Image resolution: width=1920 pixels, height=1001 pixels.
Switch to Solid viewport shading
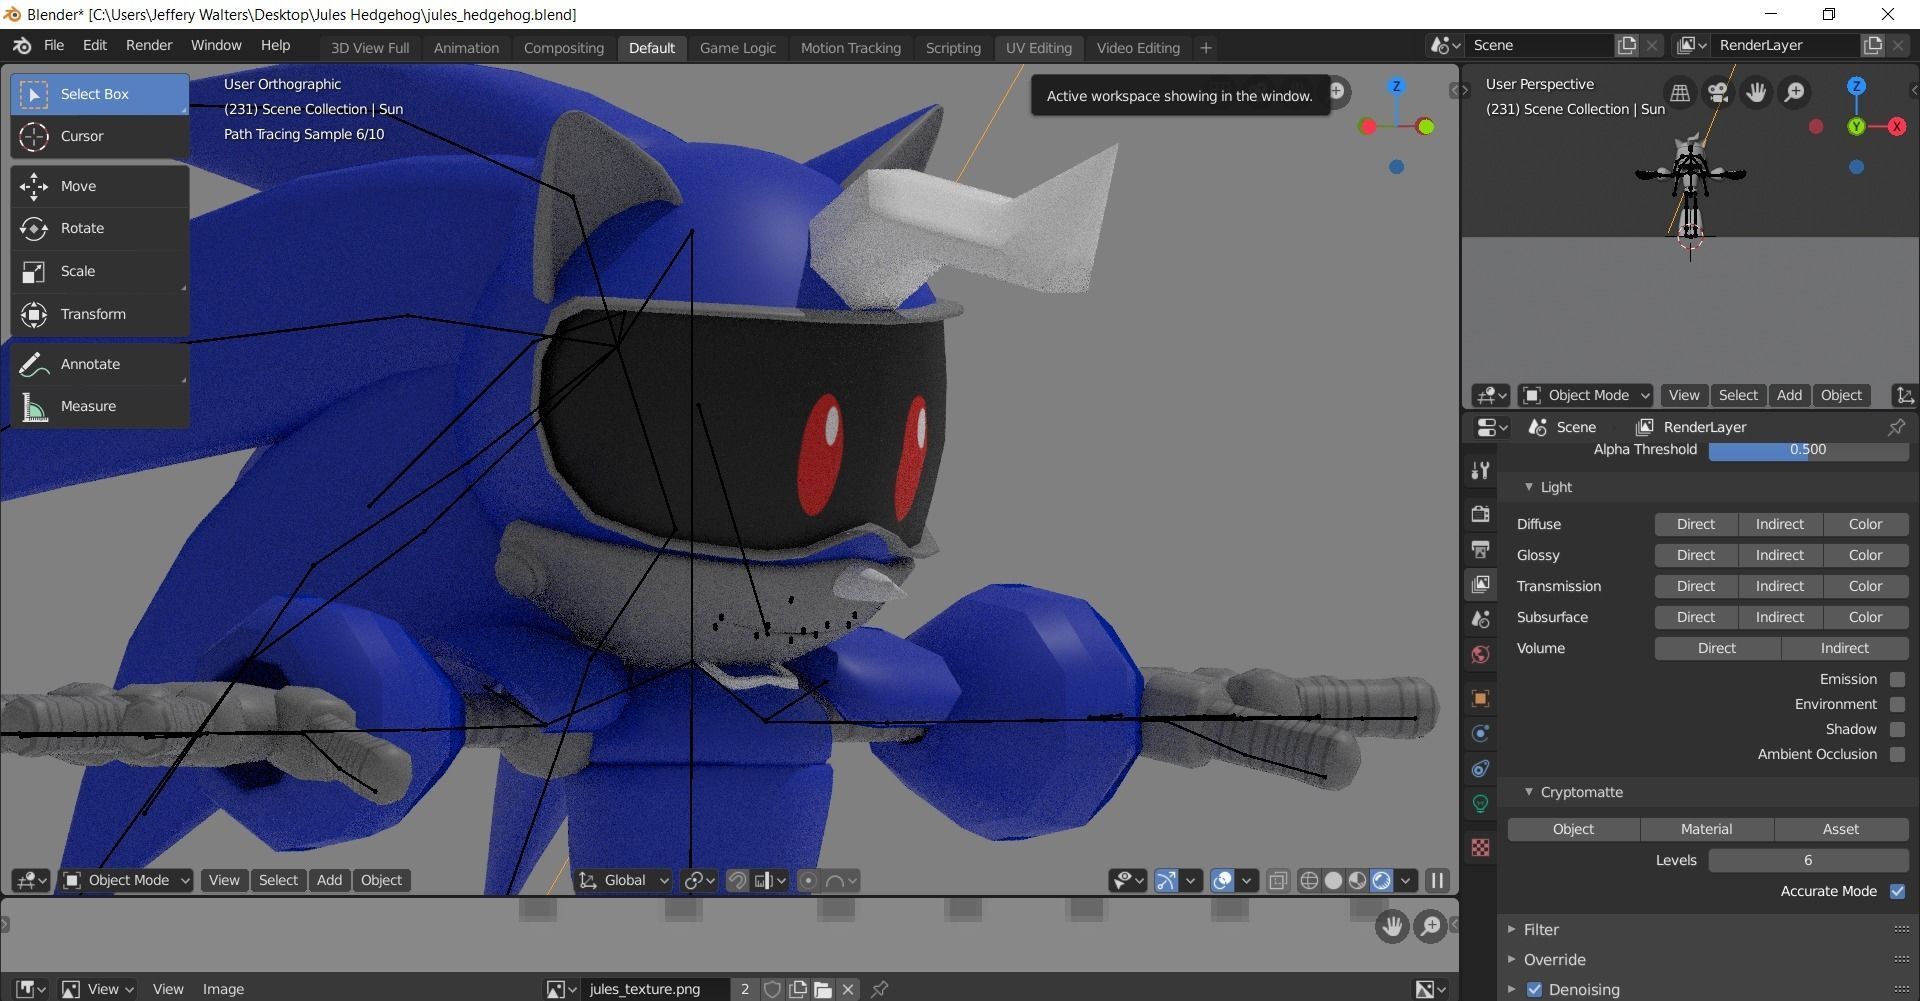point(1333,880)
